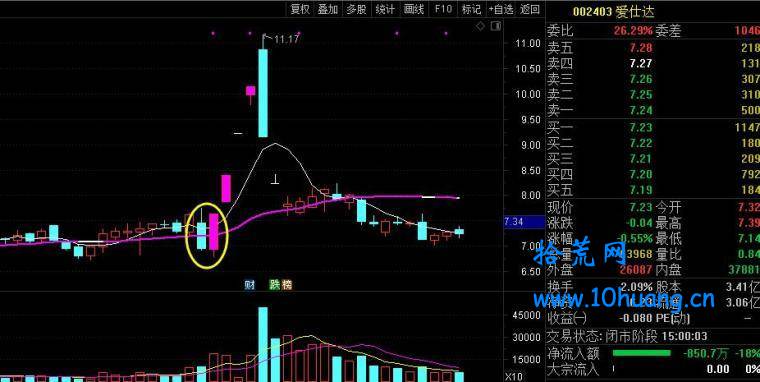This screenshot has width=760, height=382.
Task: Click the X10 volume scale label
Action: [x=514, y=376]
